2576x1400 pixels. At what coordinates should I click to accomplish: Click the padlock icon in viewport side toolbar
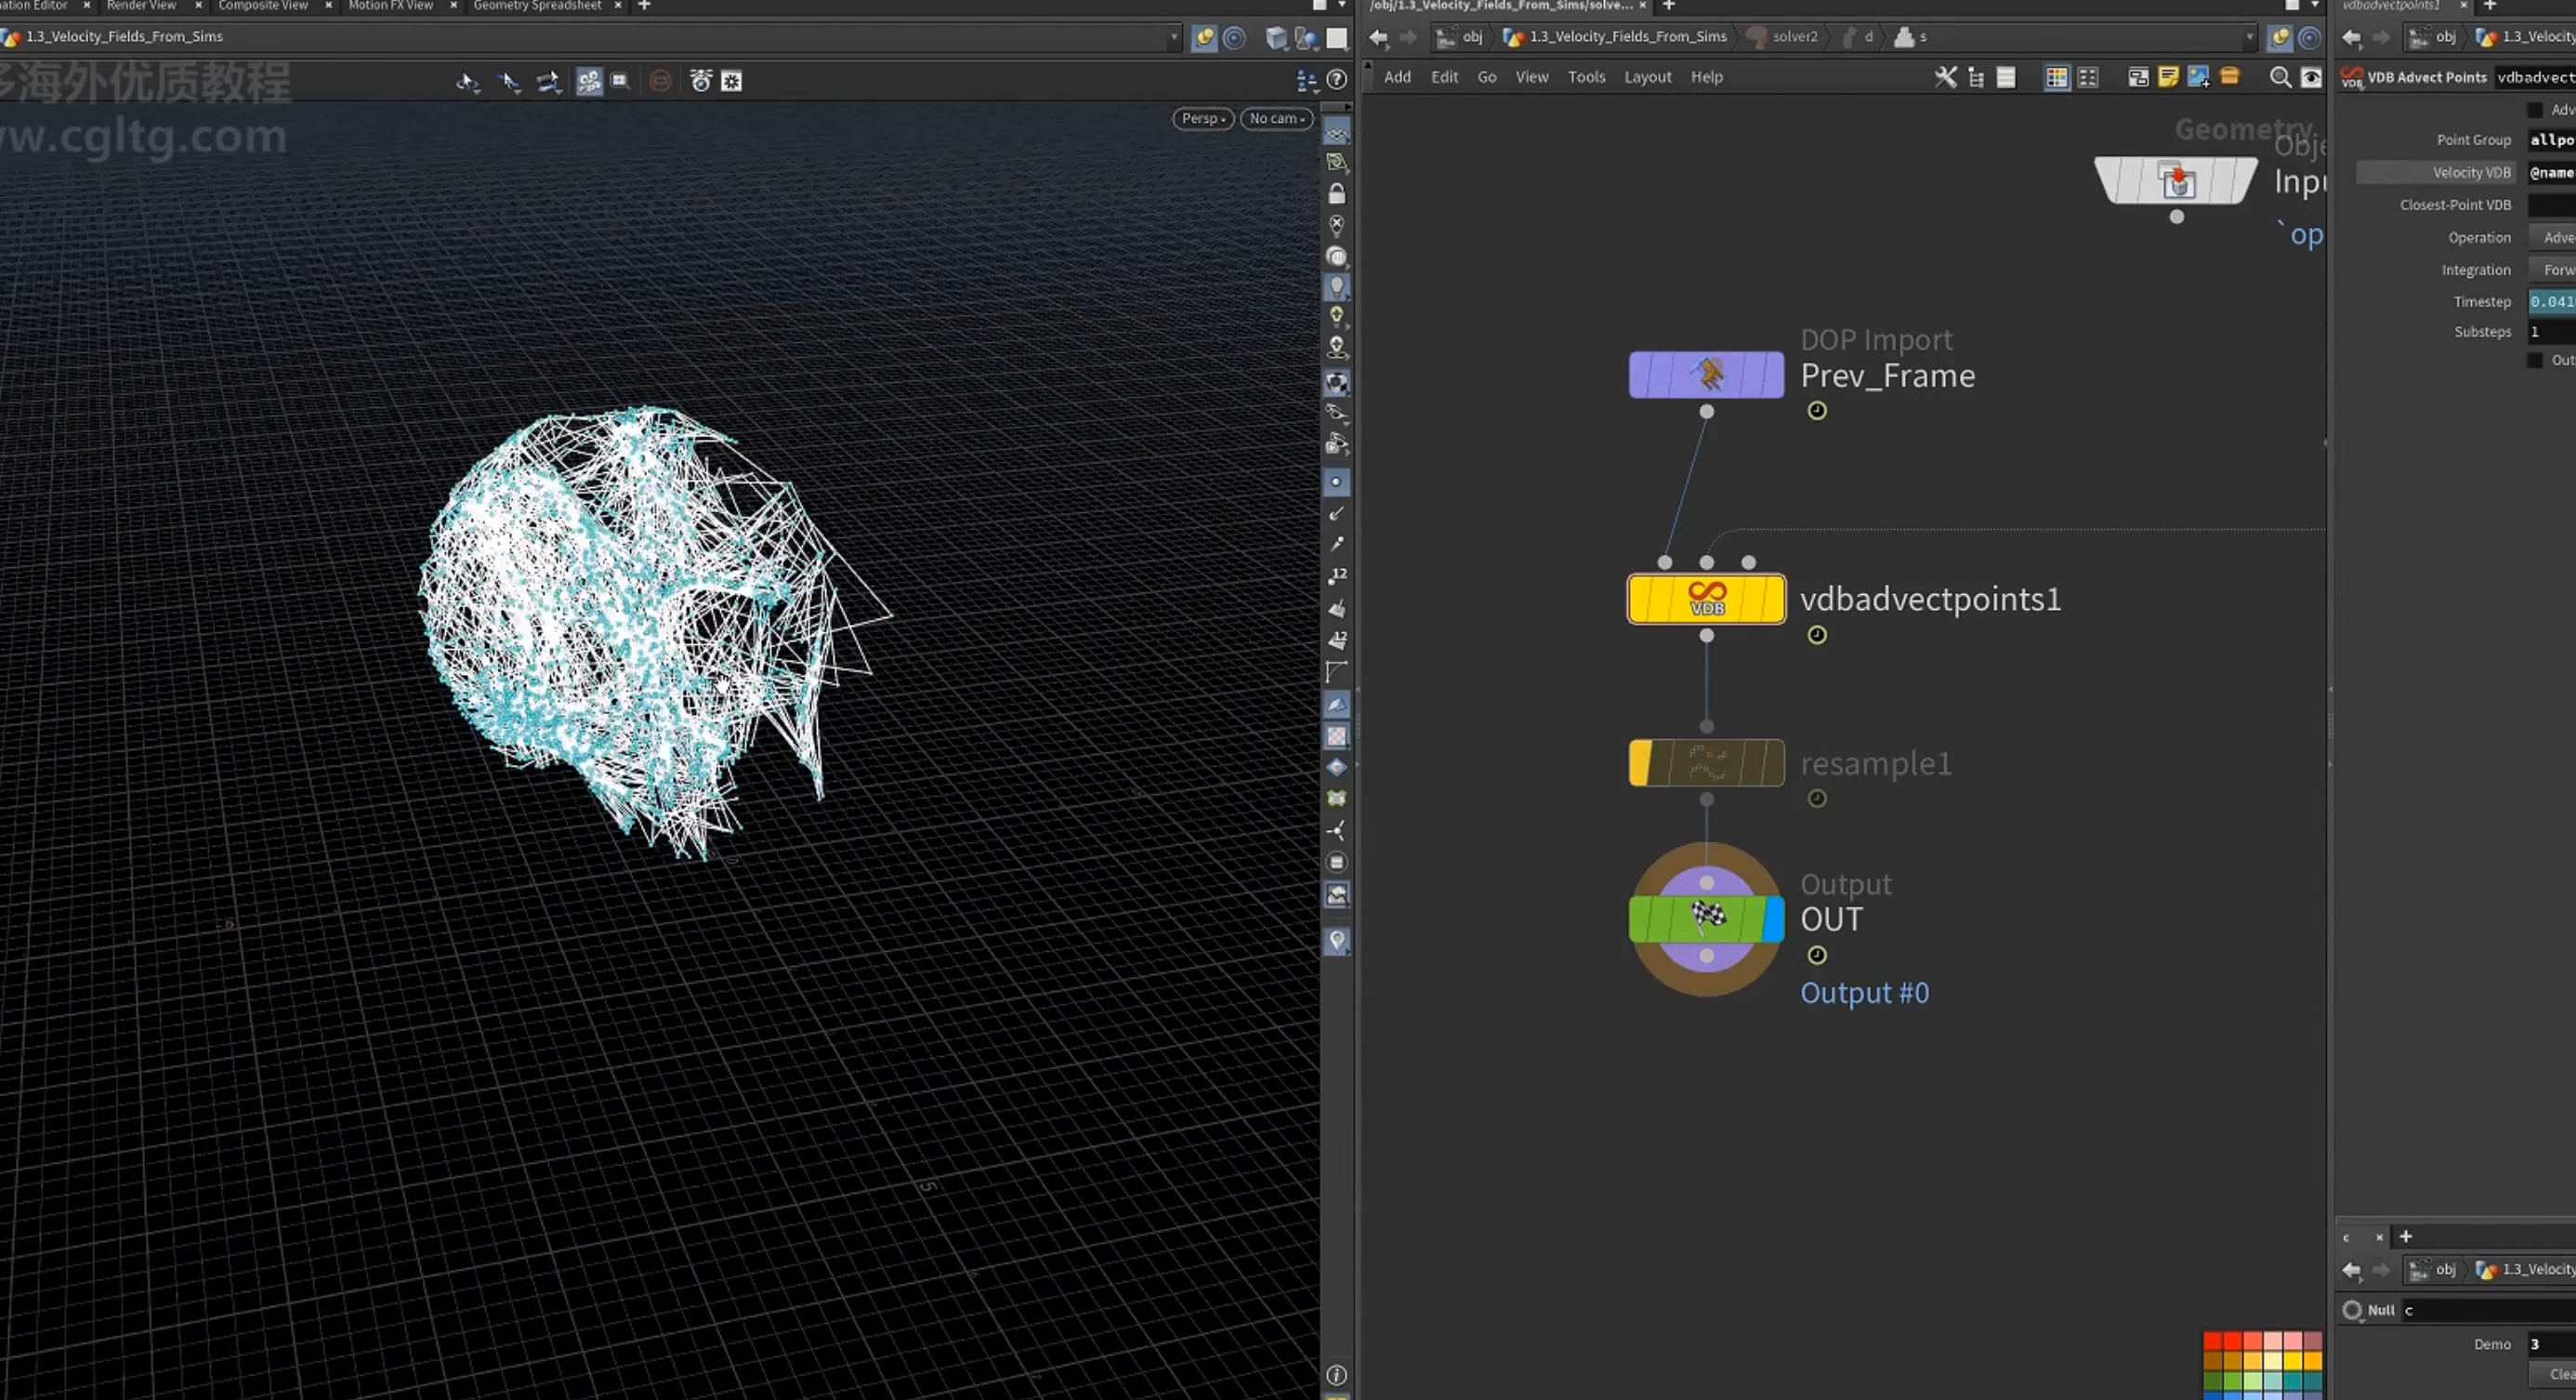pos(1337,193)
